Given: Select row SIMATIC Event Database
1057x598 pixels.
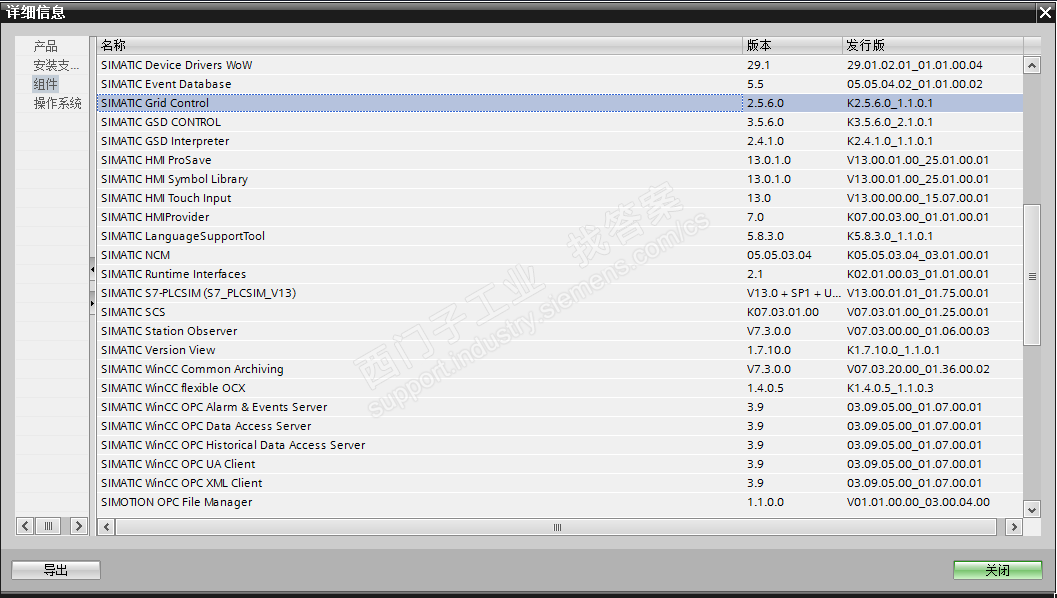Looking at the screenshot, I should pos(560,84).
